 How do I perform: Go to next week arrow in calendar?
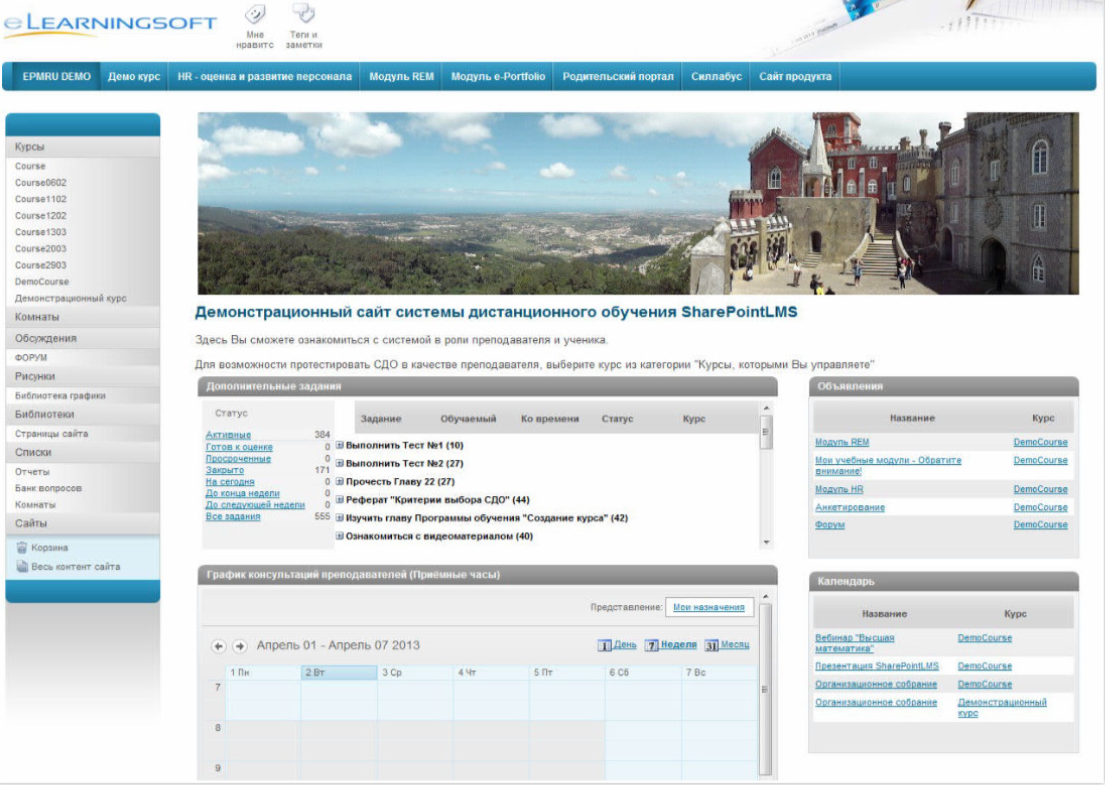click(240, 645)
